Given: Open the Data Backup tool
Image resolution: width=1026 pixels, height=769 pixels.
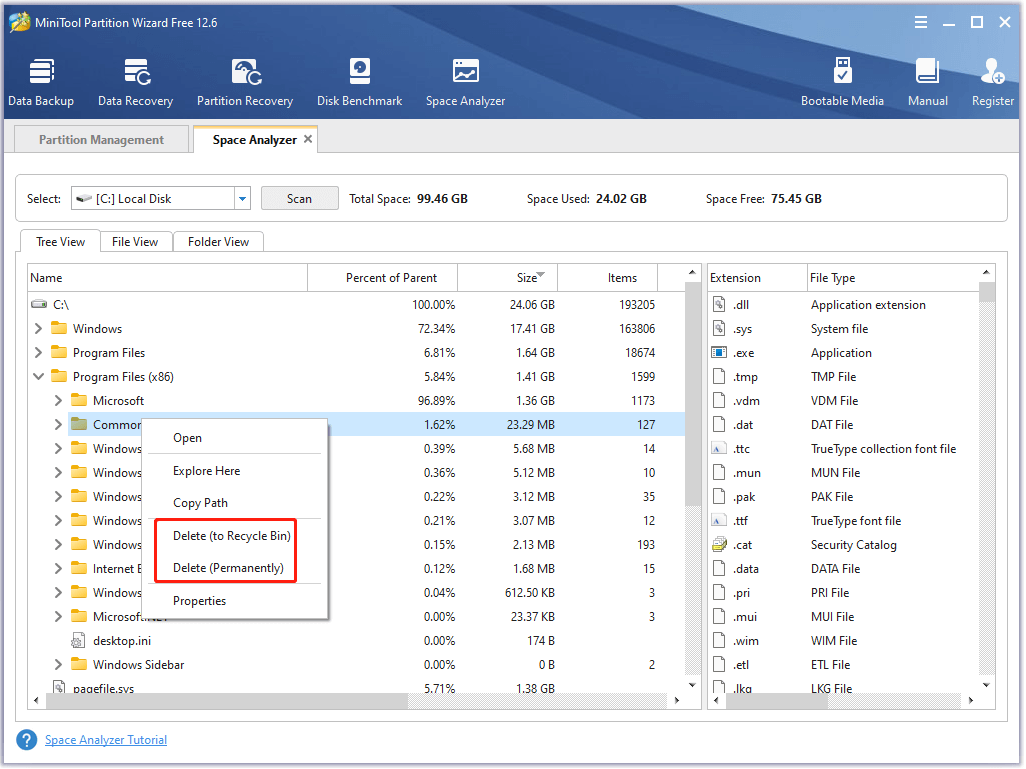Looking at the screenshot, I should (41, 82).
